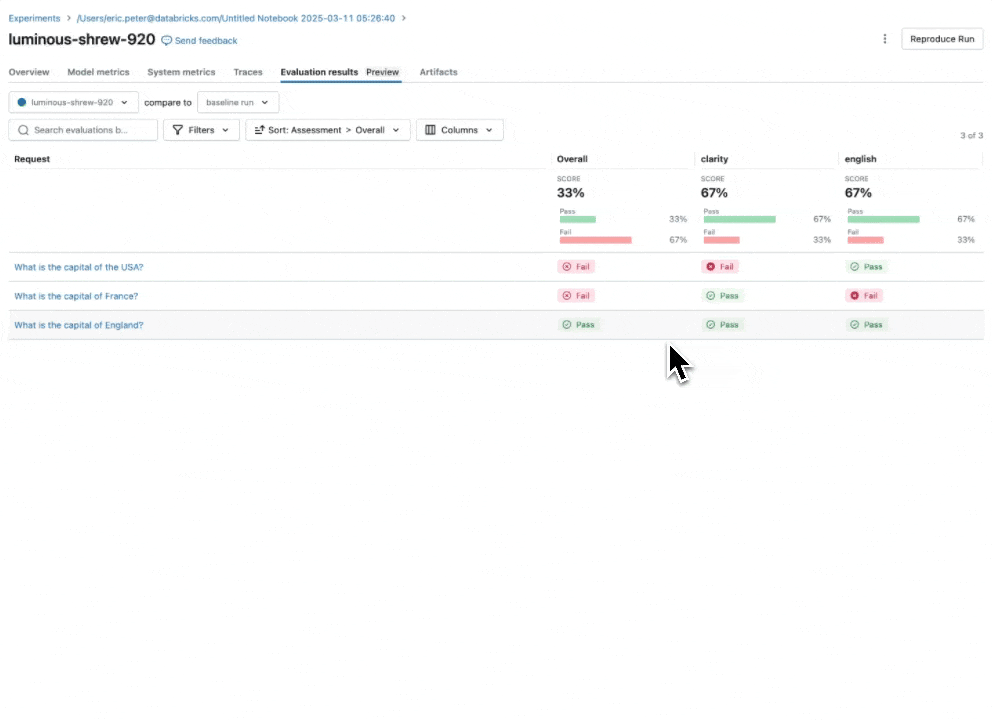Viewport: 992px width, 720px height.
Task: Click the english Fail badge for France row
Action: tap(864, 296)
